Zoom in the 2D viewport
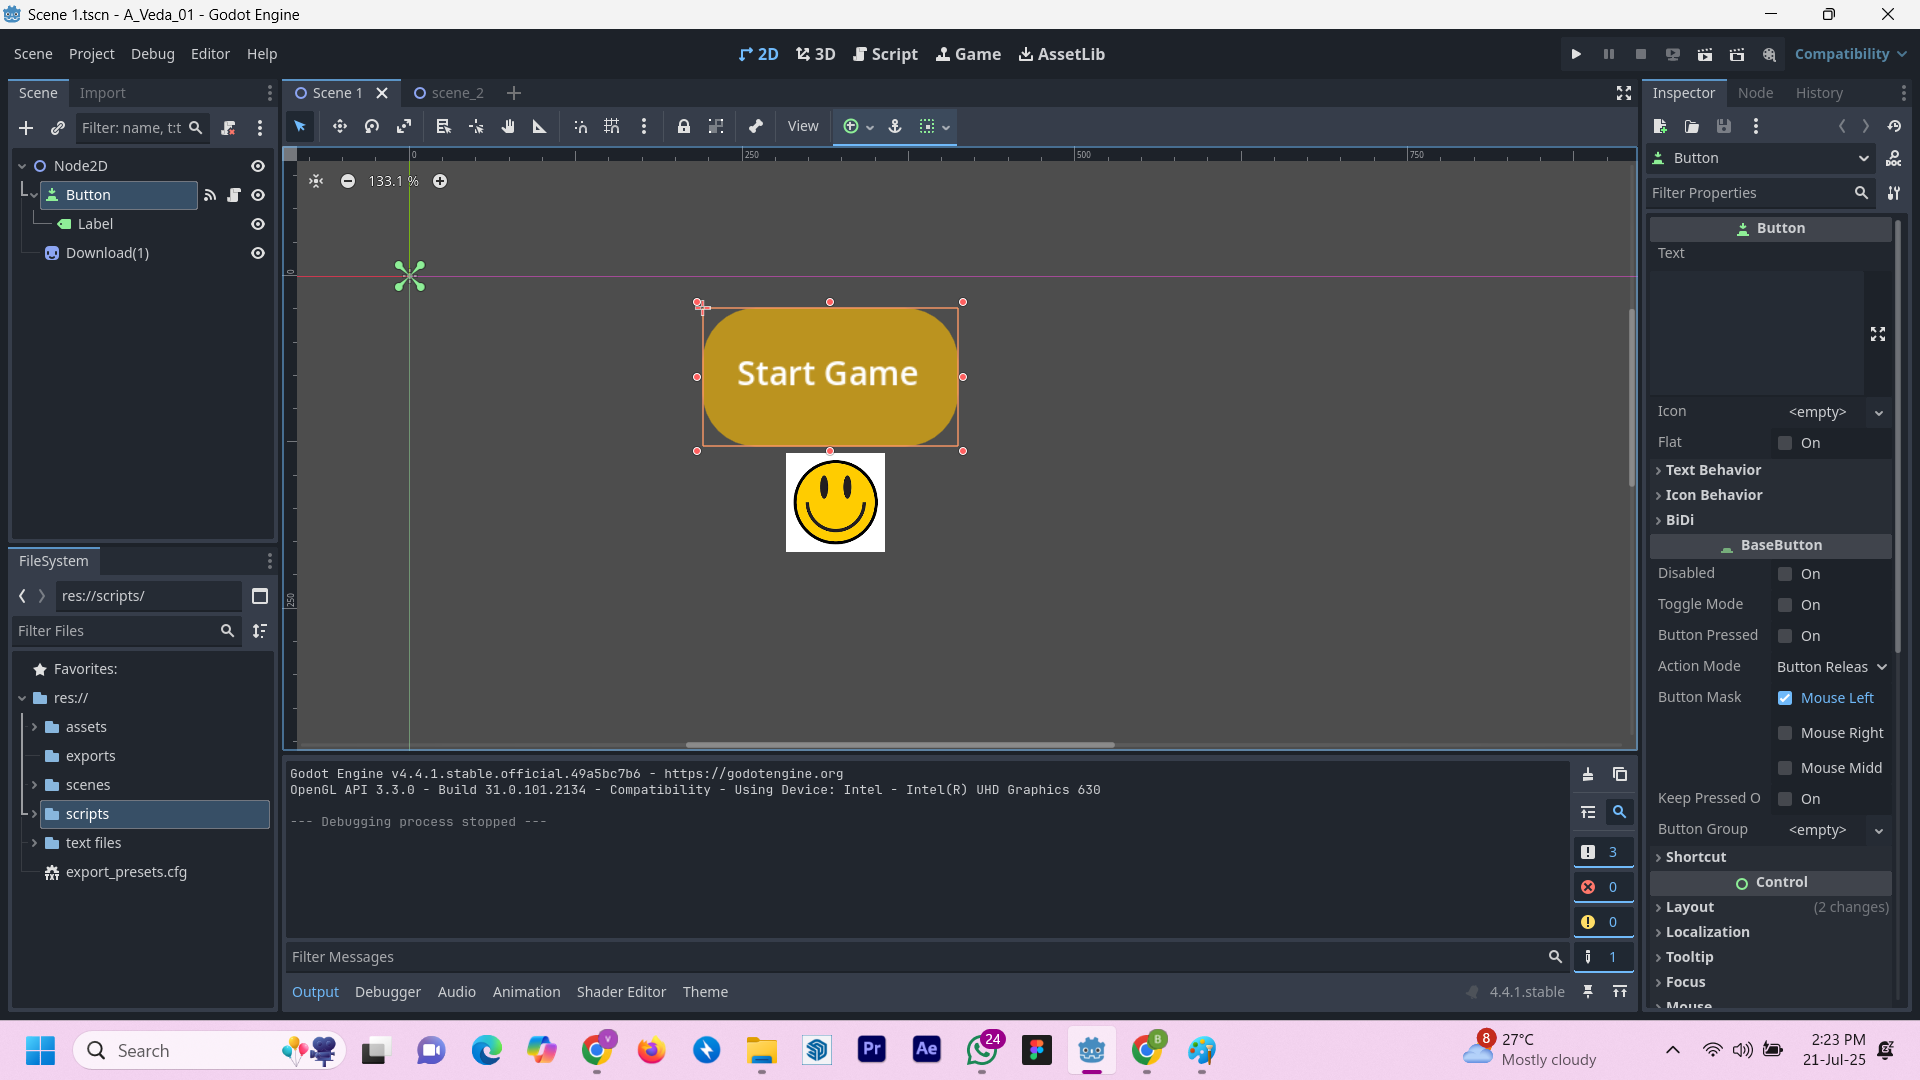 (x=440, y=181)
